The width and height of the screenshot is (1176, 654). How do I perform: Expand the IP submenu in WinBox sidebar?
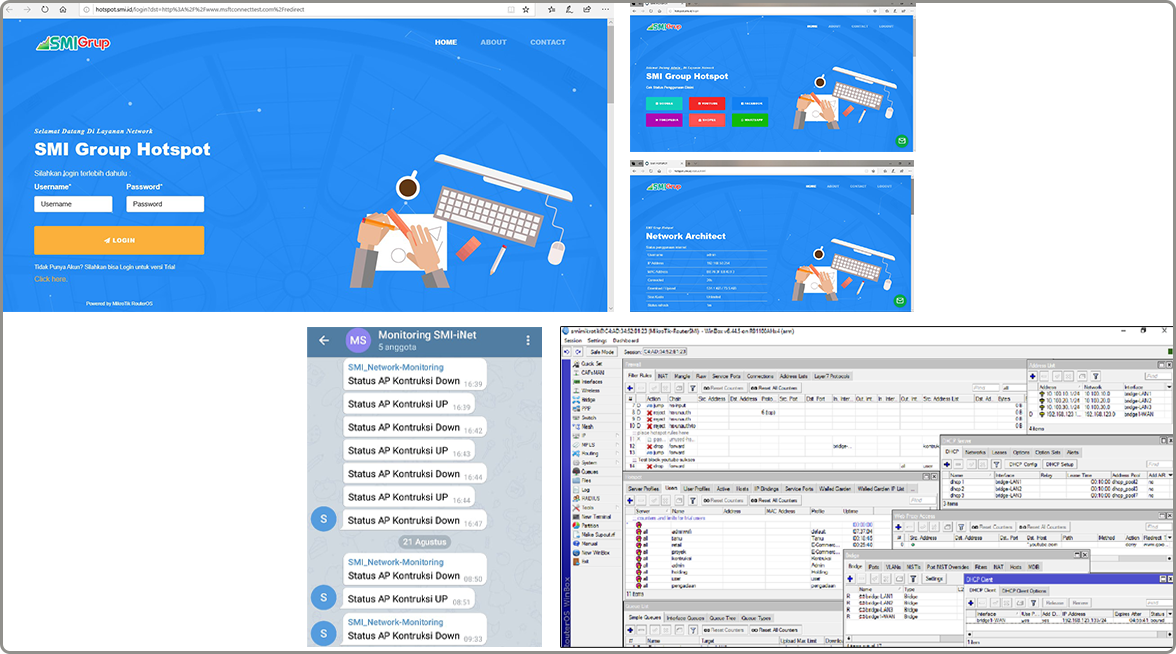point(594,435)
